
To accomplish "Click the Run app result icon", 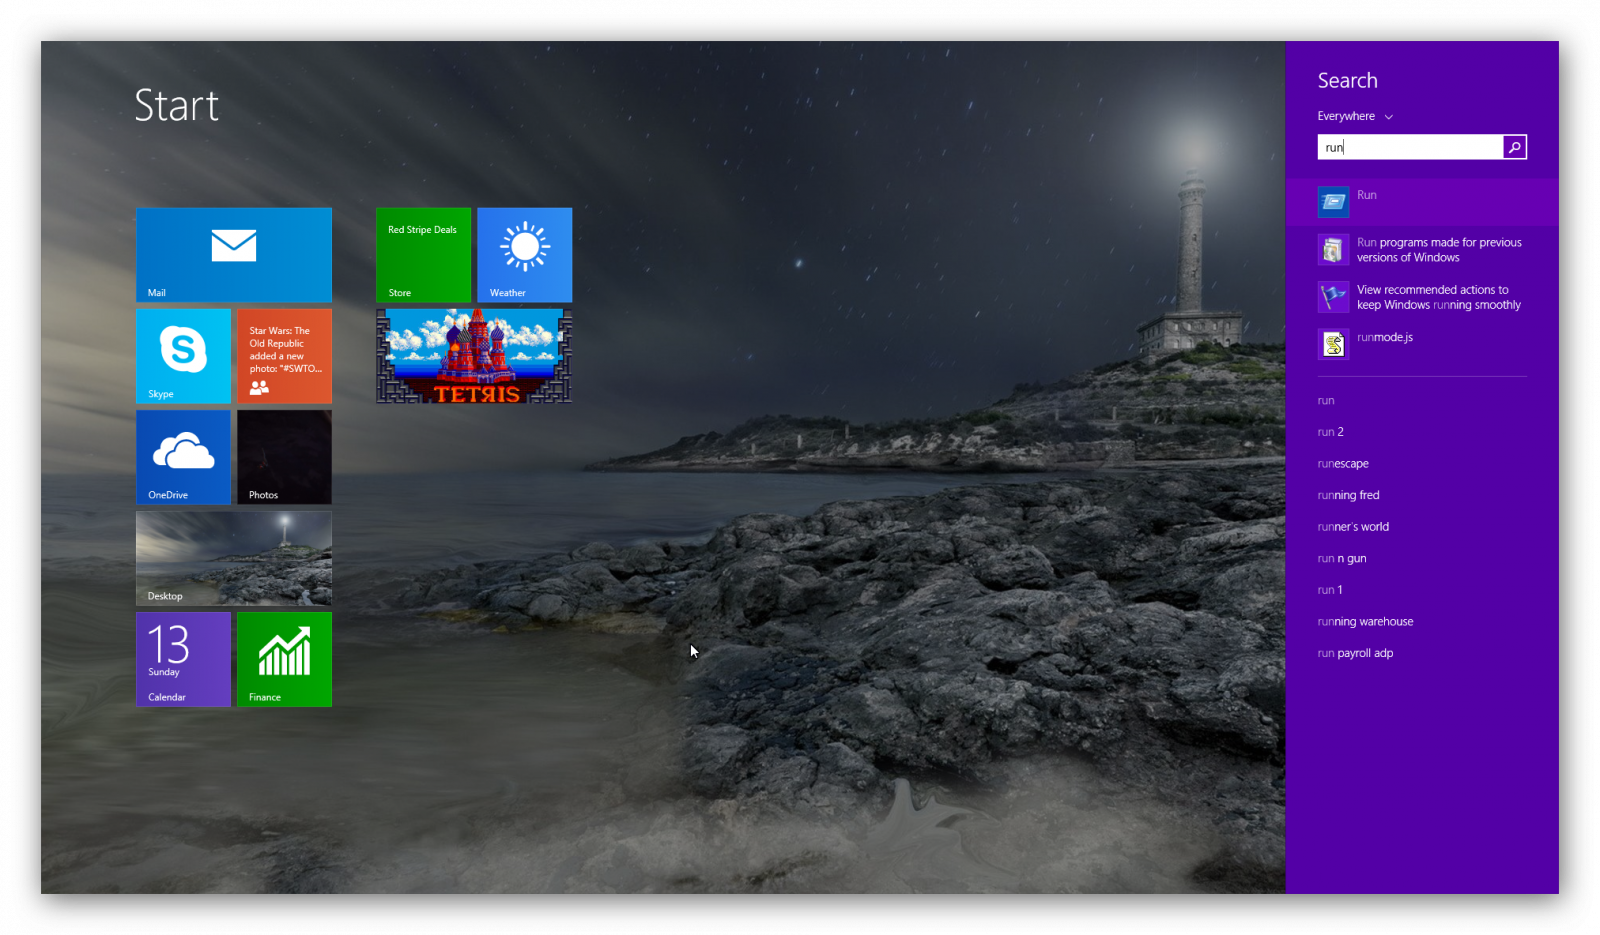I will point(1333,202).
